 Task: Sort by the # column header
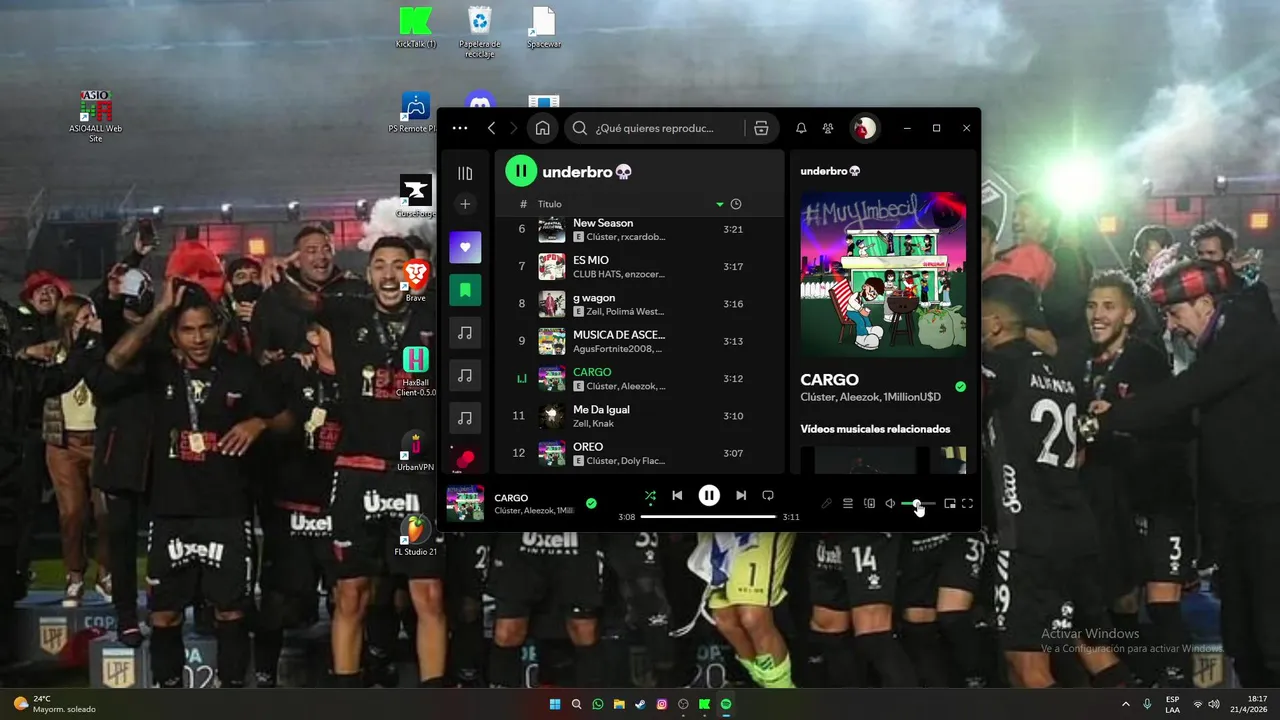pos(523,204)
